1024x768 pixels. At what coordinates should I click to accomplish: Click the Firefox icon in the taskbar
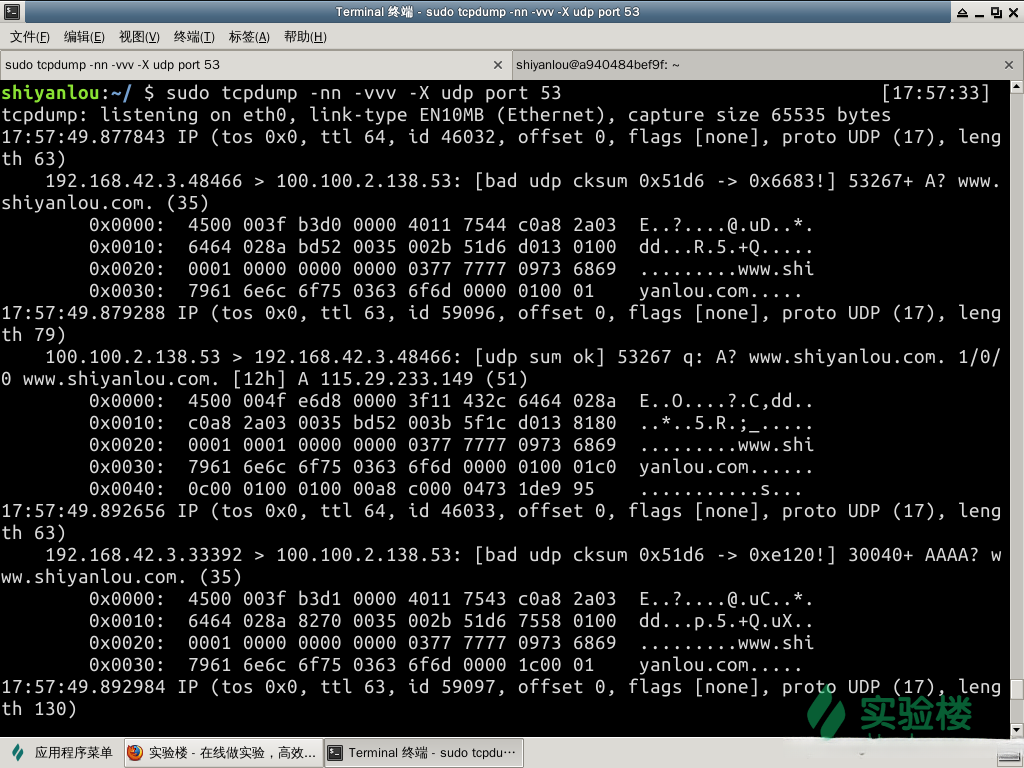(135, 753)
